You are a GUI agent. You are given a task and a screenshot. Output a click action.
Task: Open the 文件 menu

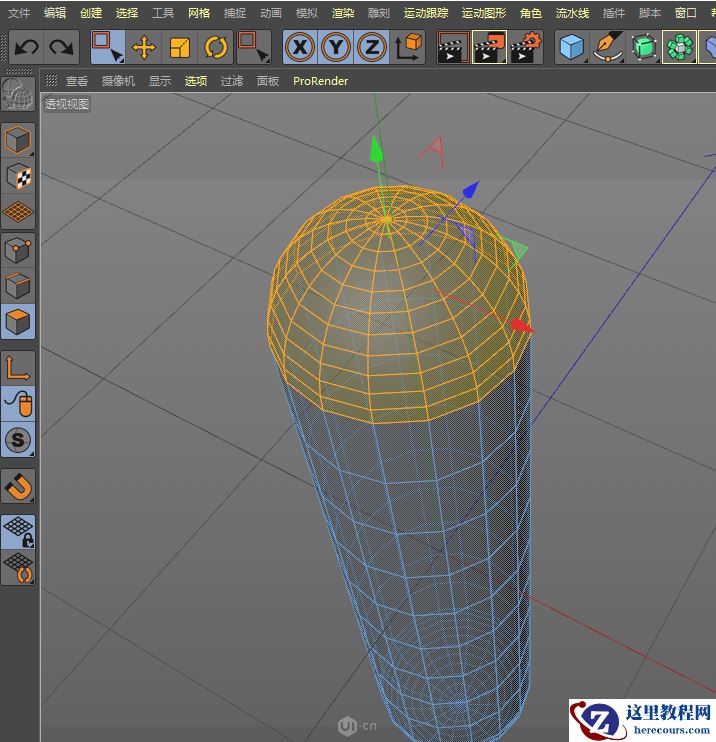(19, 13)
